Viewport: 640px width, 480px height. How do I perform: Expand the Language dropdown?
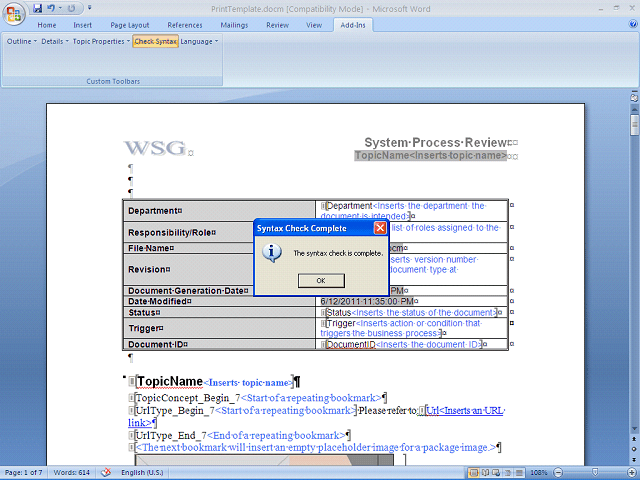(x=199, y=41)
